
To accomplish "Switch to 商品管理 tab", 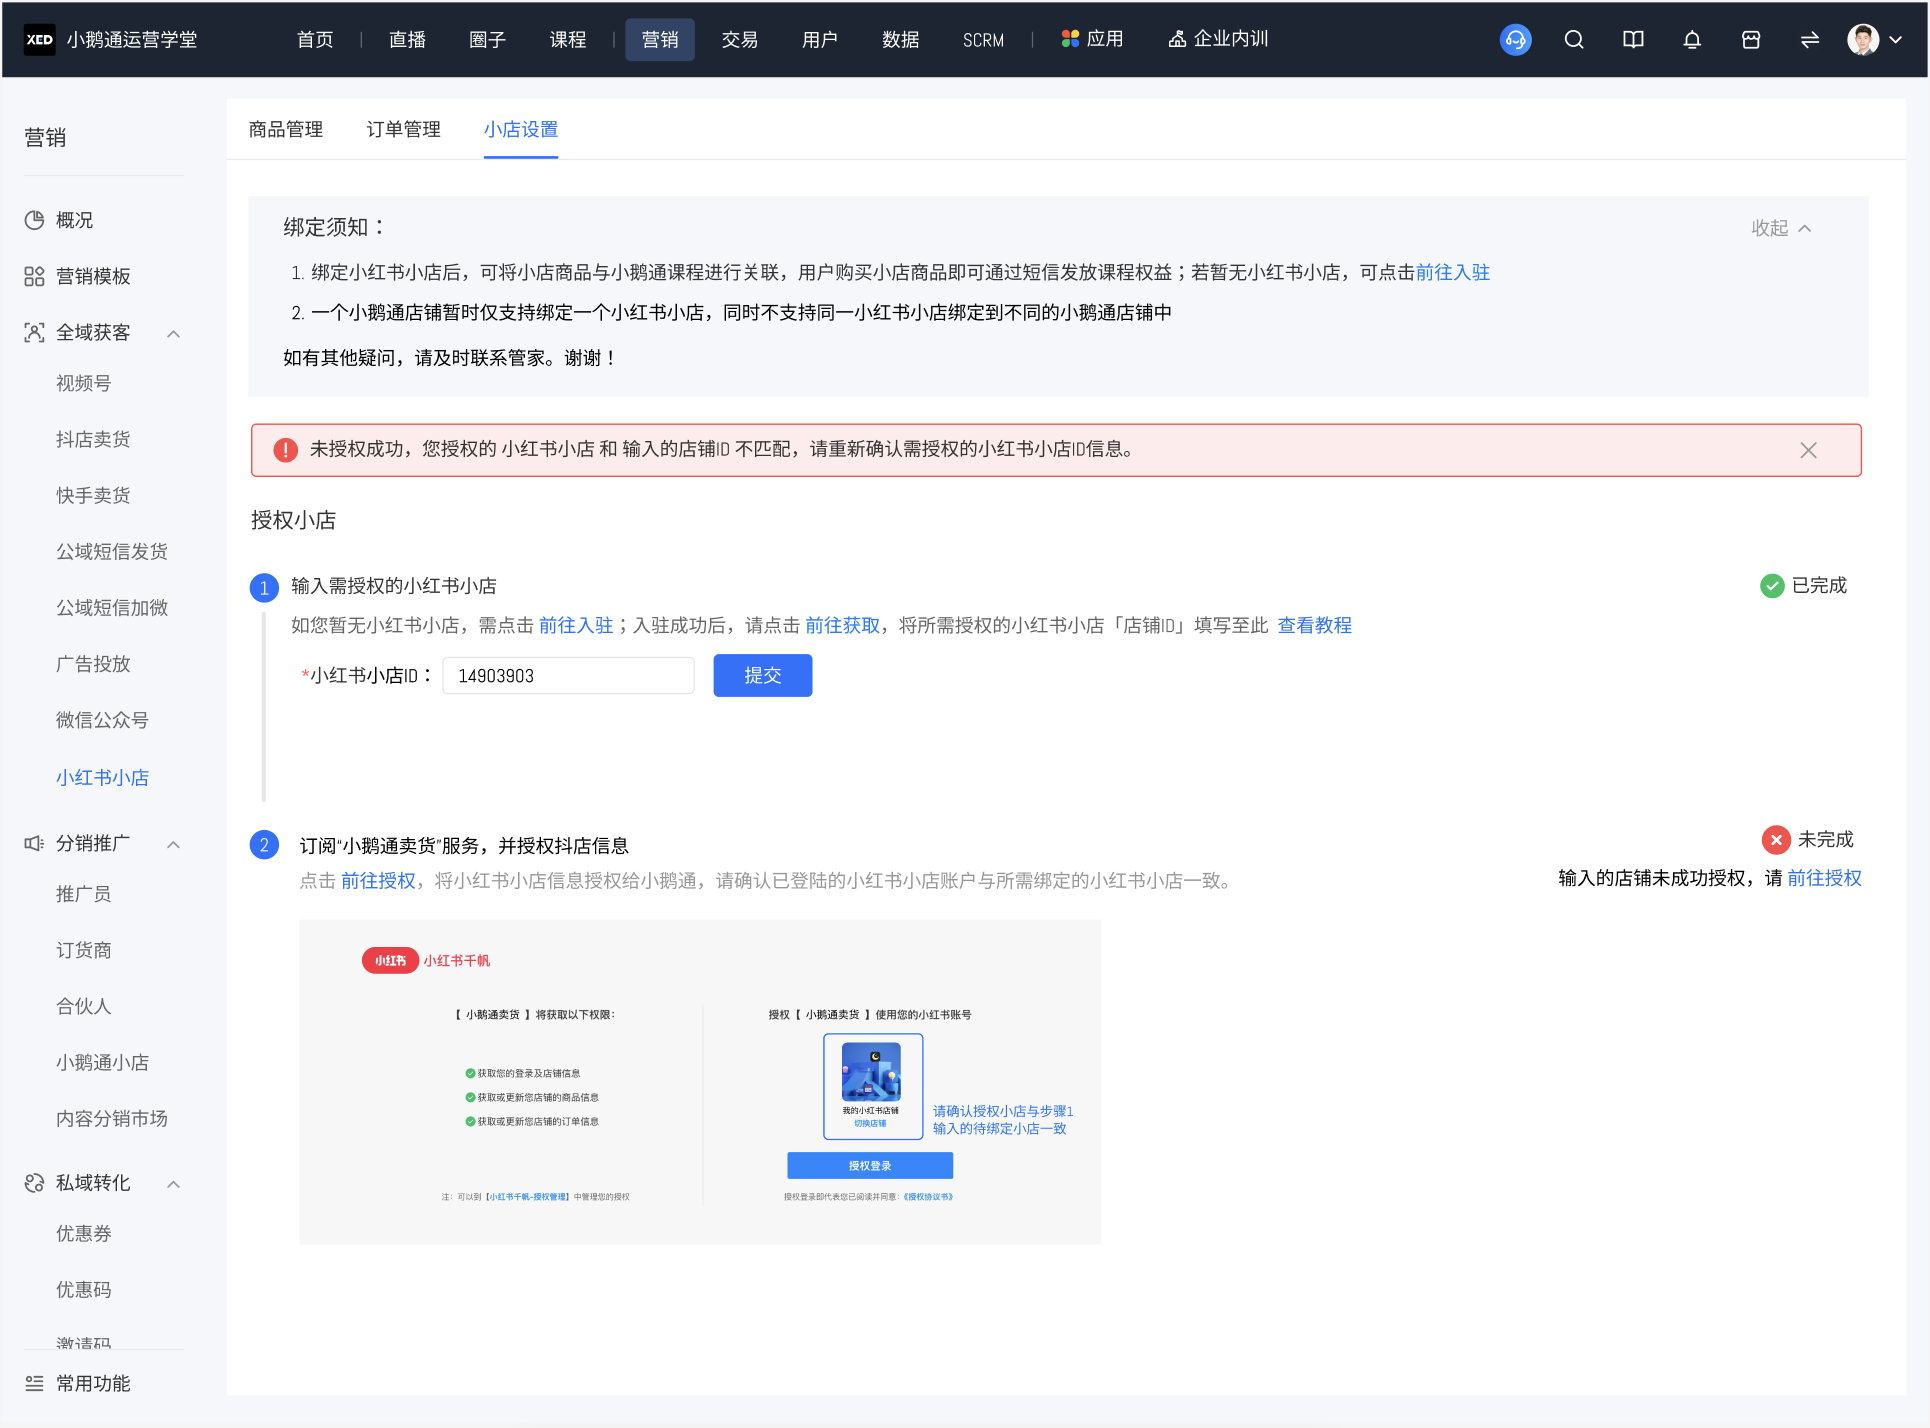I will point(288,129).
